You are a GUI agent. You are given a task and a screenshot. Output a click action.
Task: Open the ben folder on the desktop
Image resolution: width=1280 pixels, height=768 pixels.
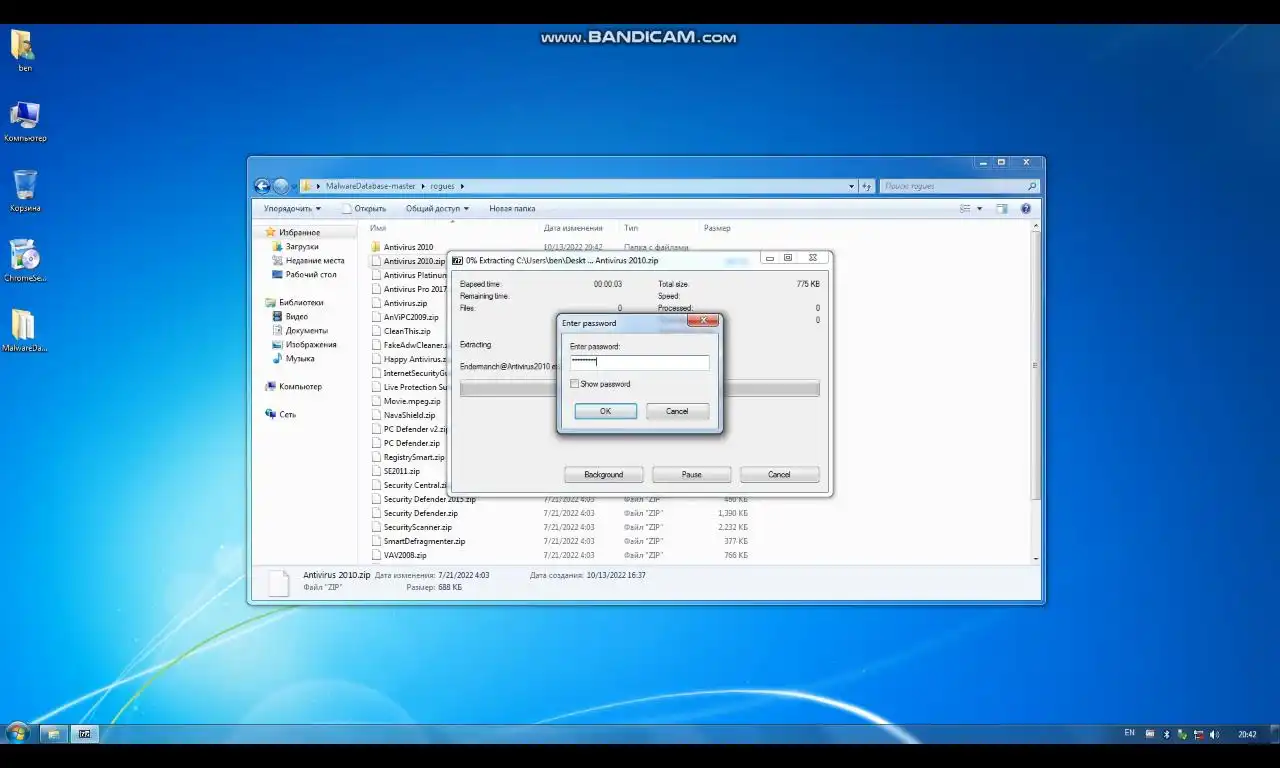point(24,50)
